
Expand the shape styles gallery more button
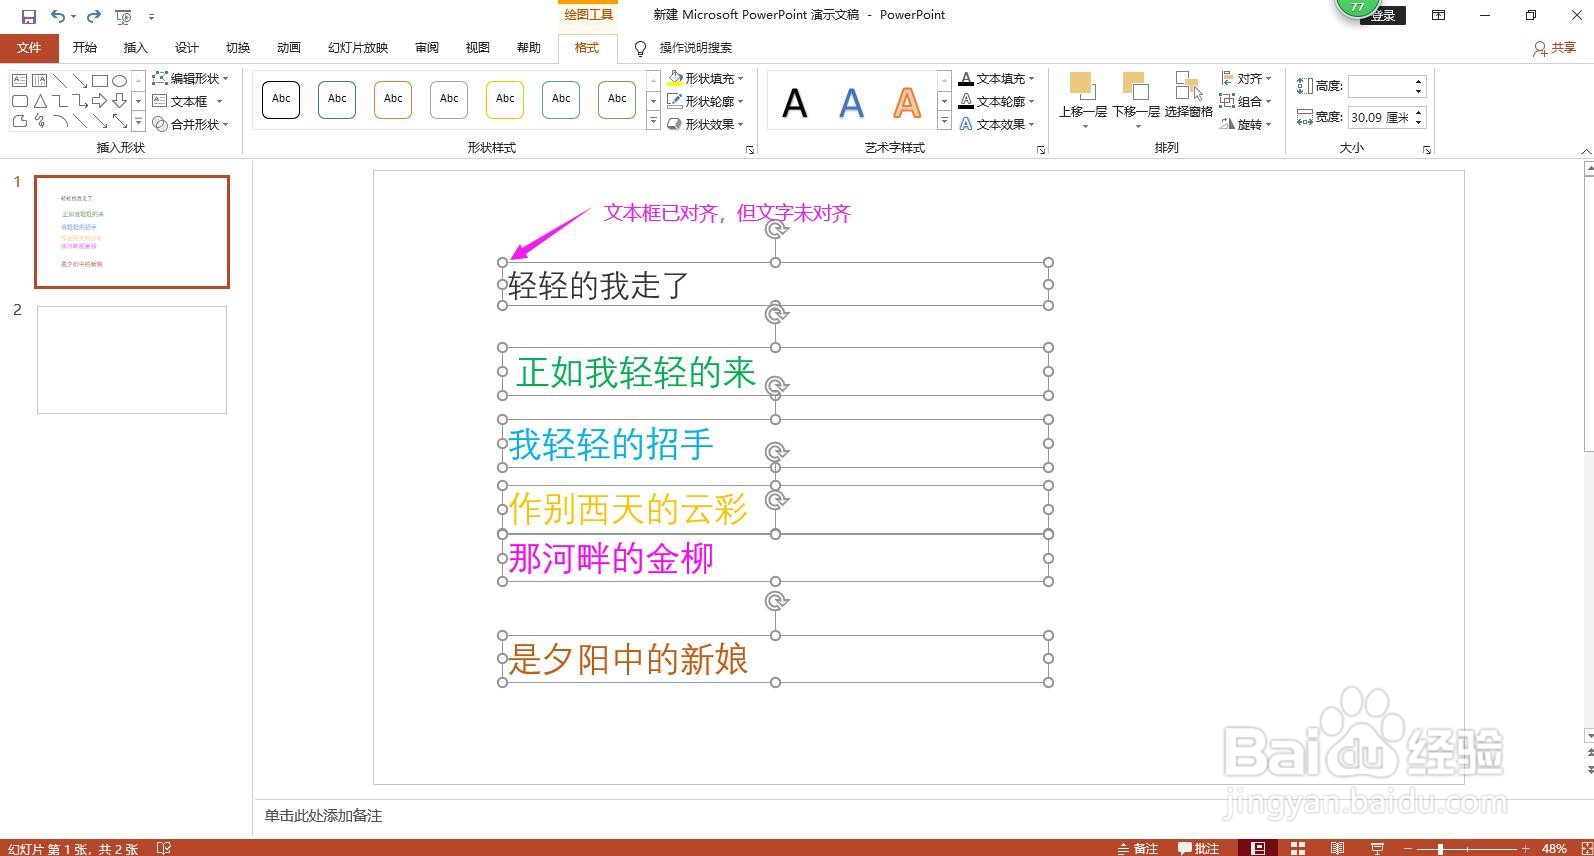point(653,122)
